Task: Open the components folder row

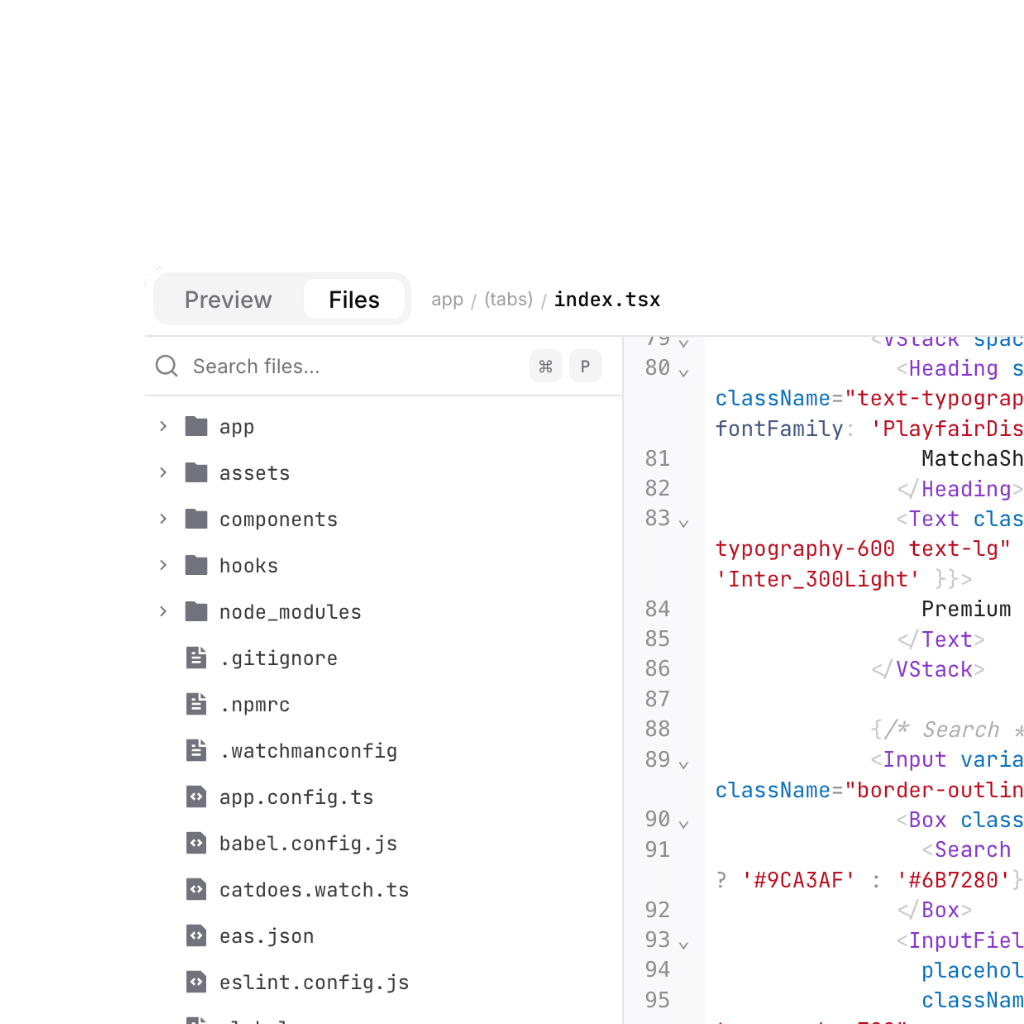Action: [x=383, y=519]
